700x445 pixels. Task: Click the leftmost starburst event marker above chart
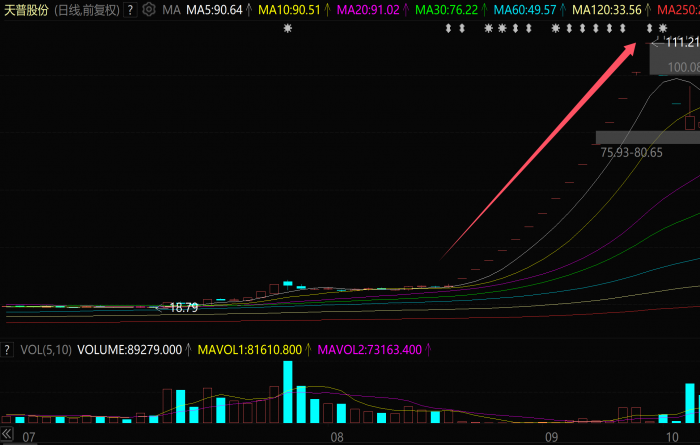coord(289,28)
